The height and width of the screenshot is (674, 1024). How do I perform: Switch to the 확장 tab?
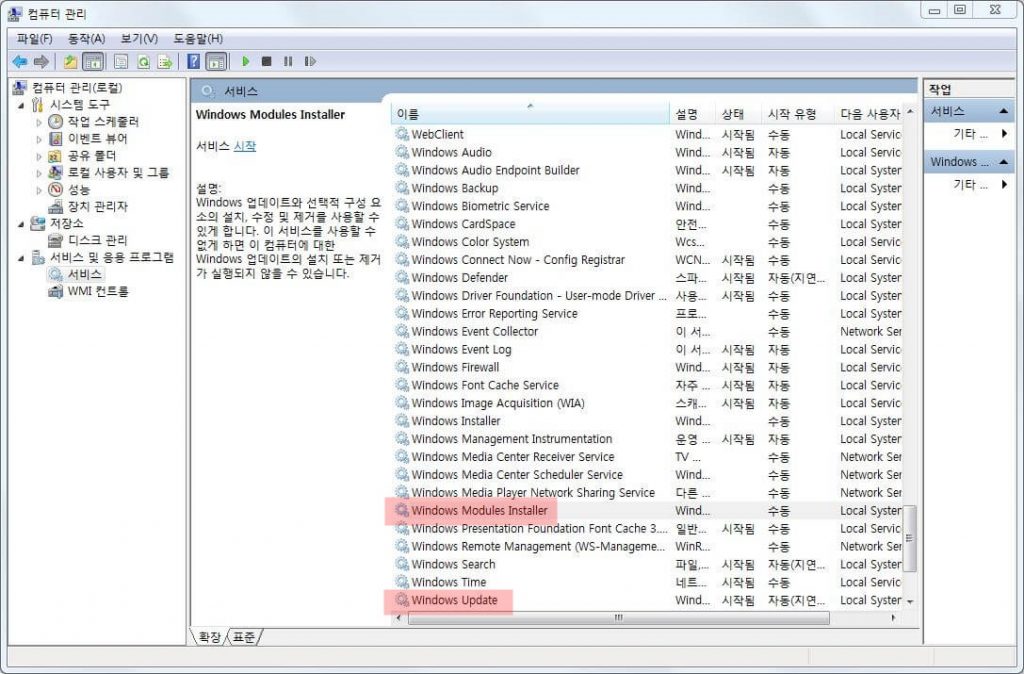(210, 637)
